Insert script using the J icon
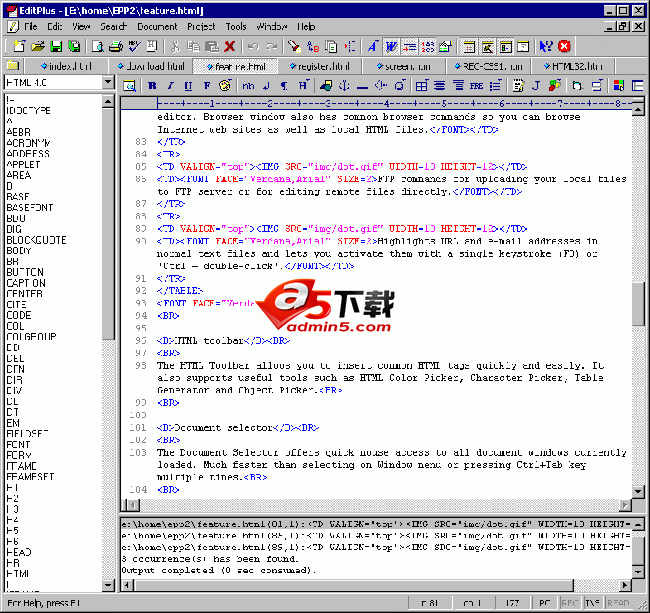The width and height of the screenshot is (650, 613). 536,86
